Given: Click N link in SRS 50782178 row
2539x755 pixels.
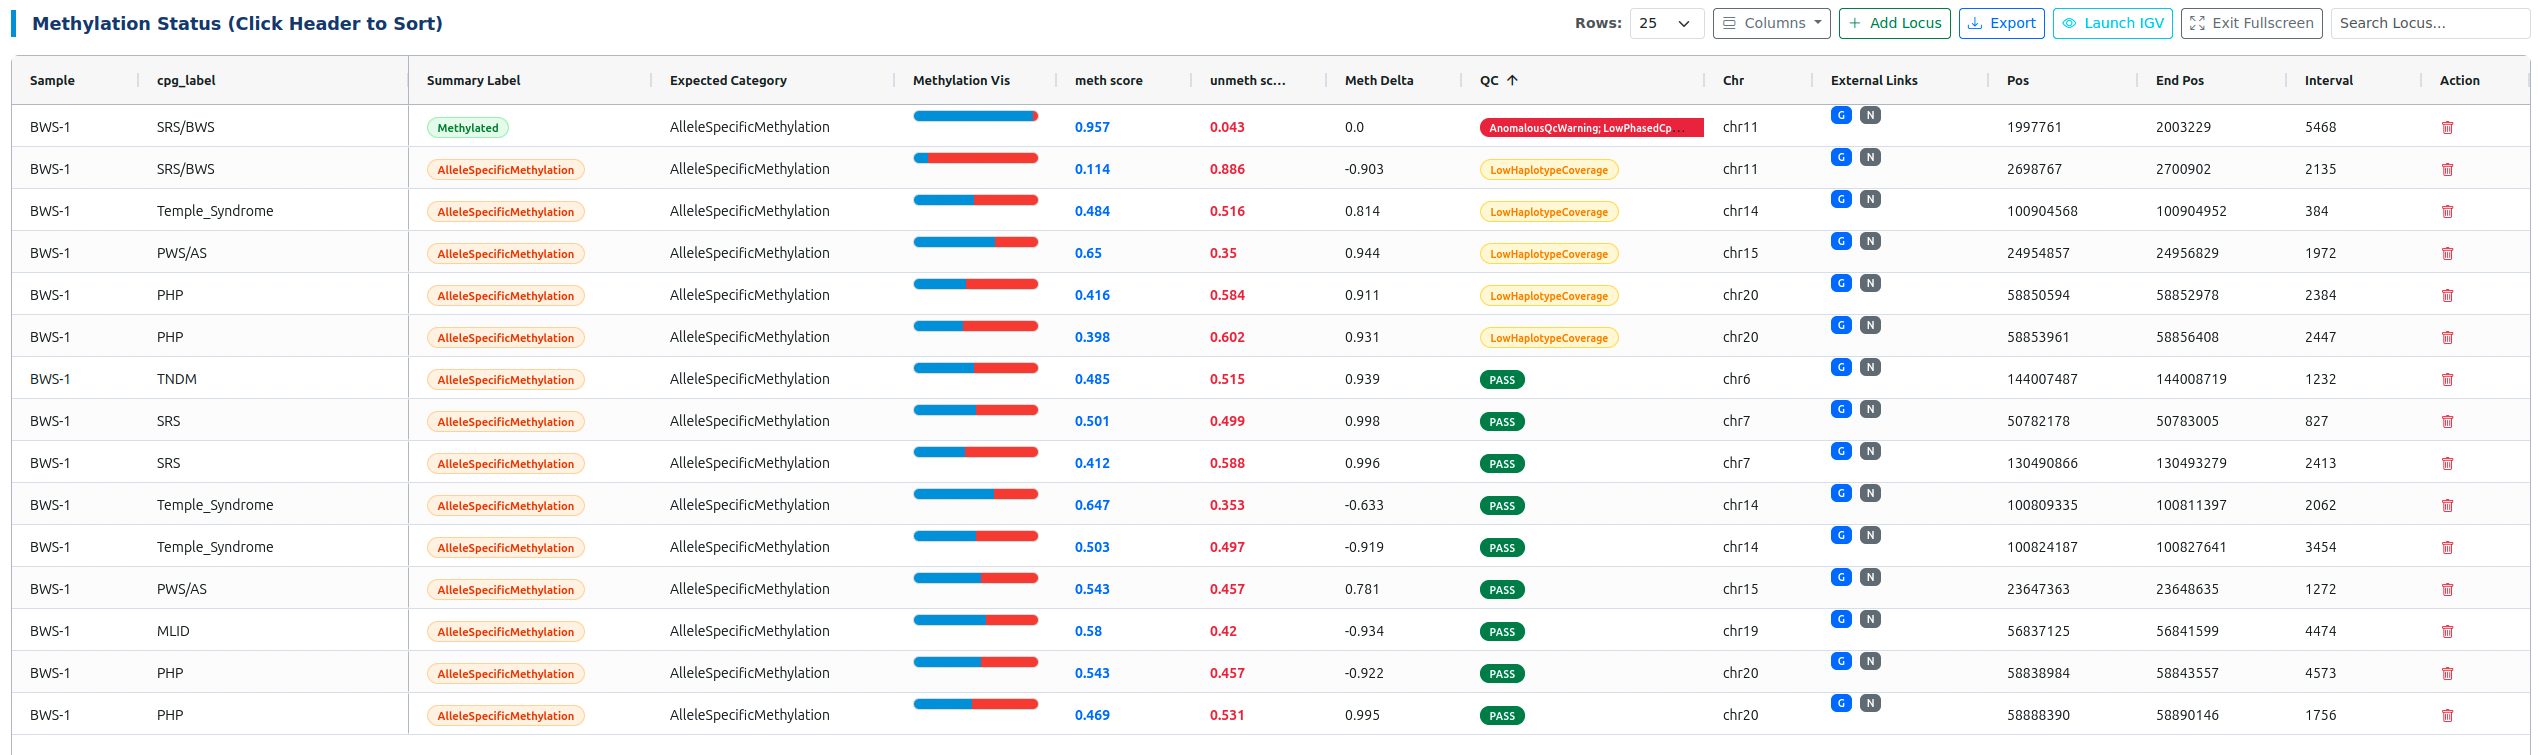Looking at the screenshot, I should coord(1870,409).
